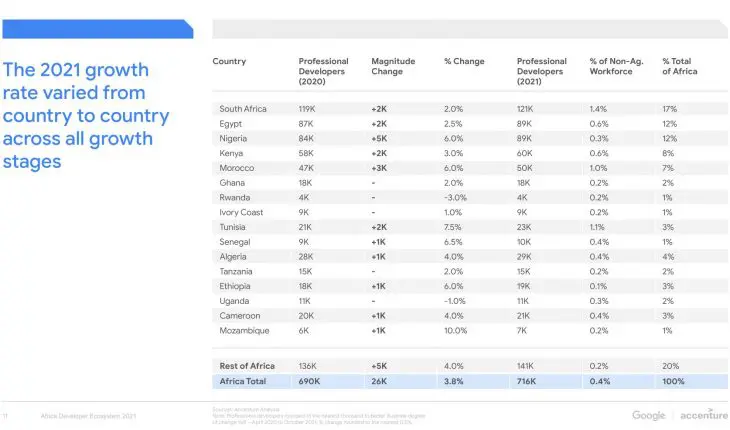Select Egypt's 87K developers 2020 cell
Image resolution: width=730 pixels, height=430 pixels.
coord(306,124)
